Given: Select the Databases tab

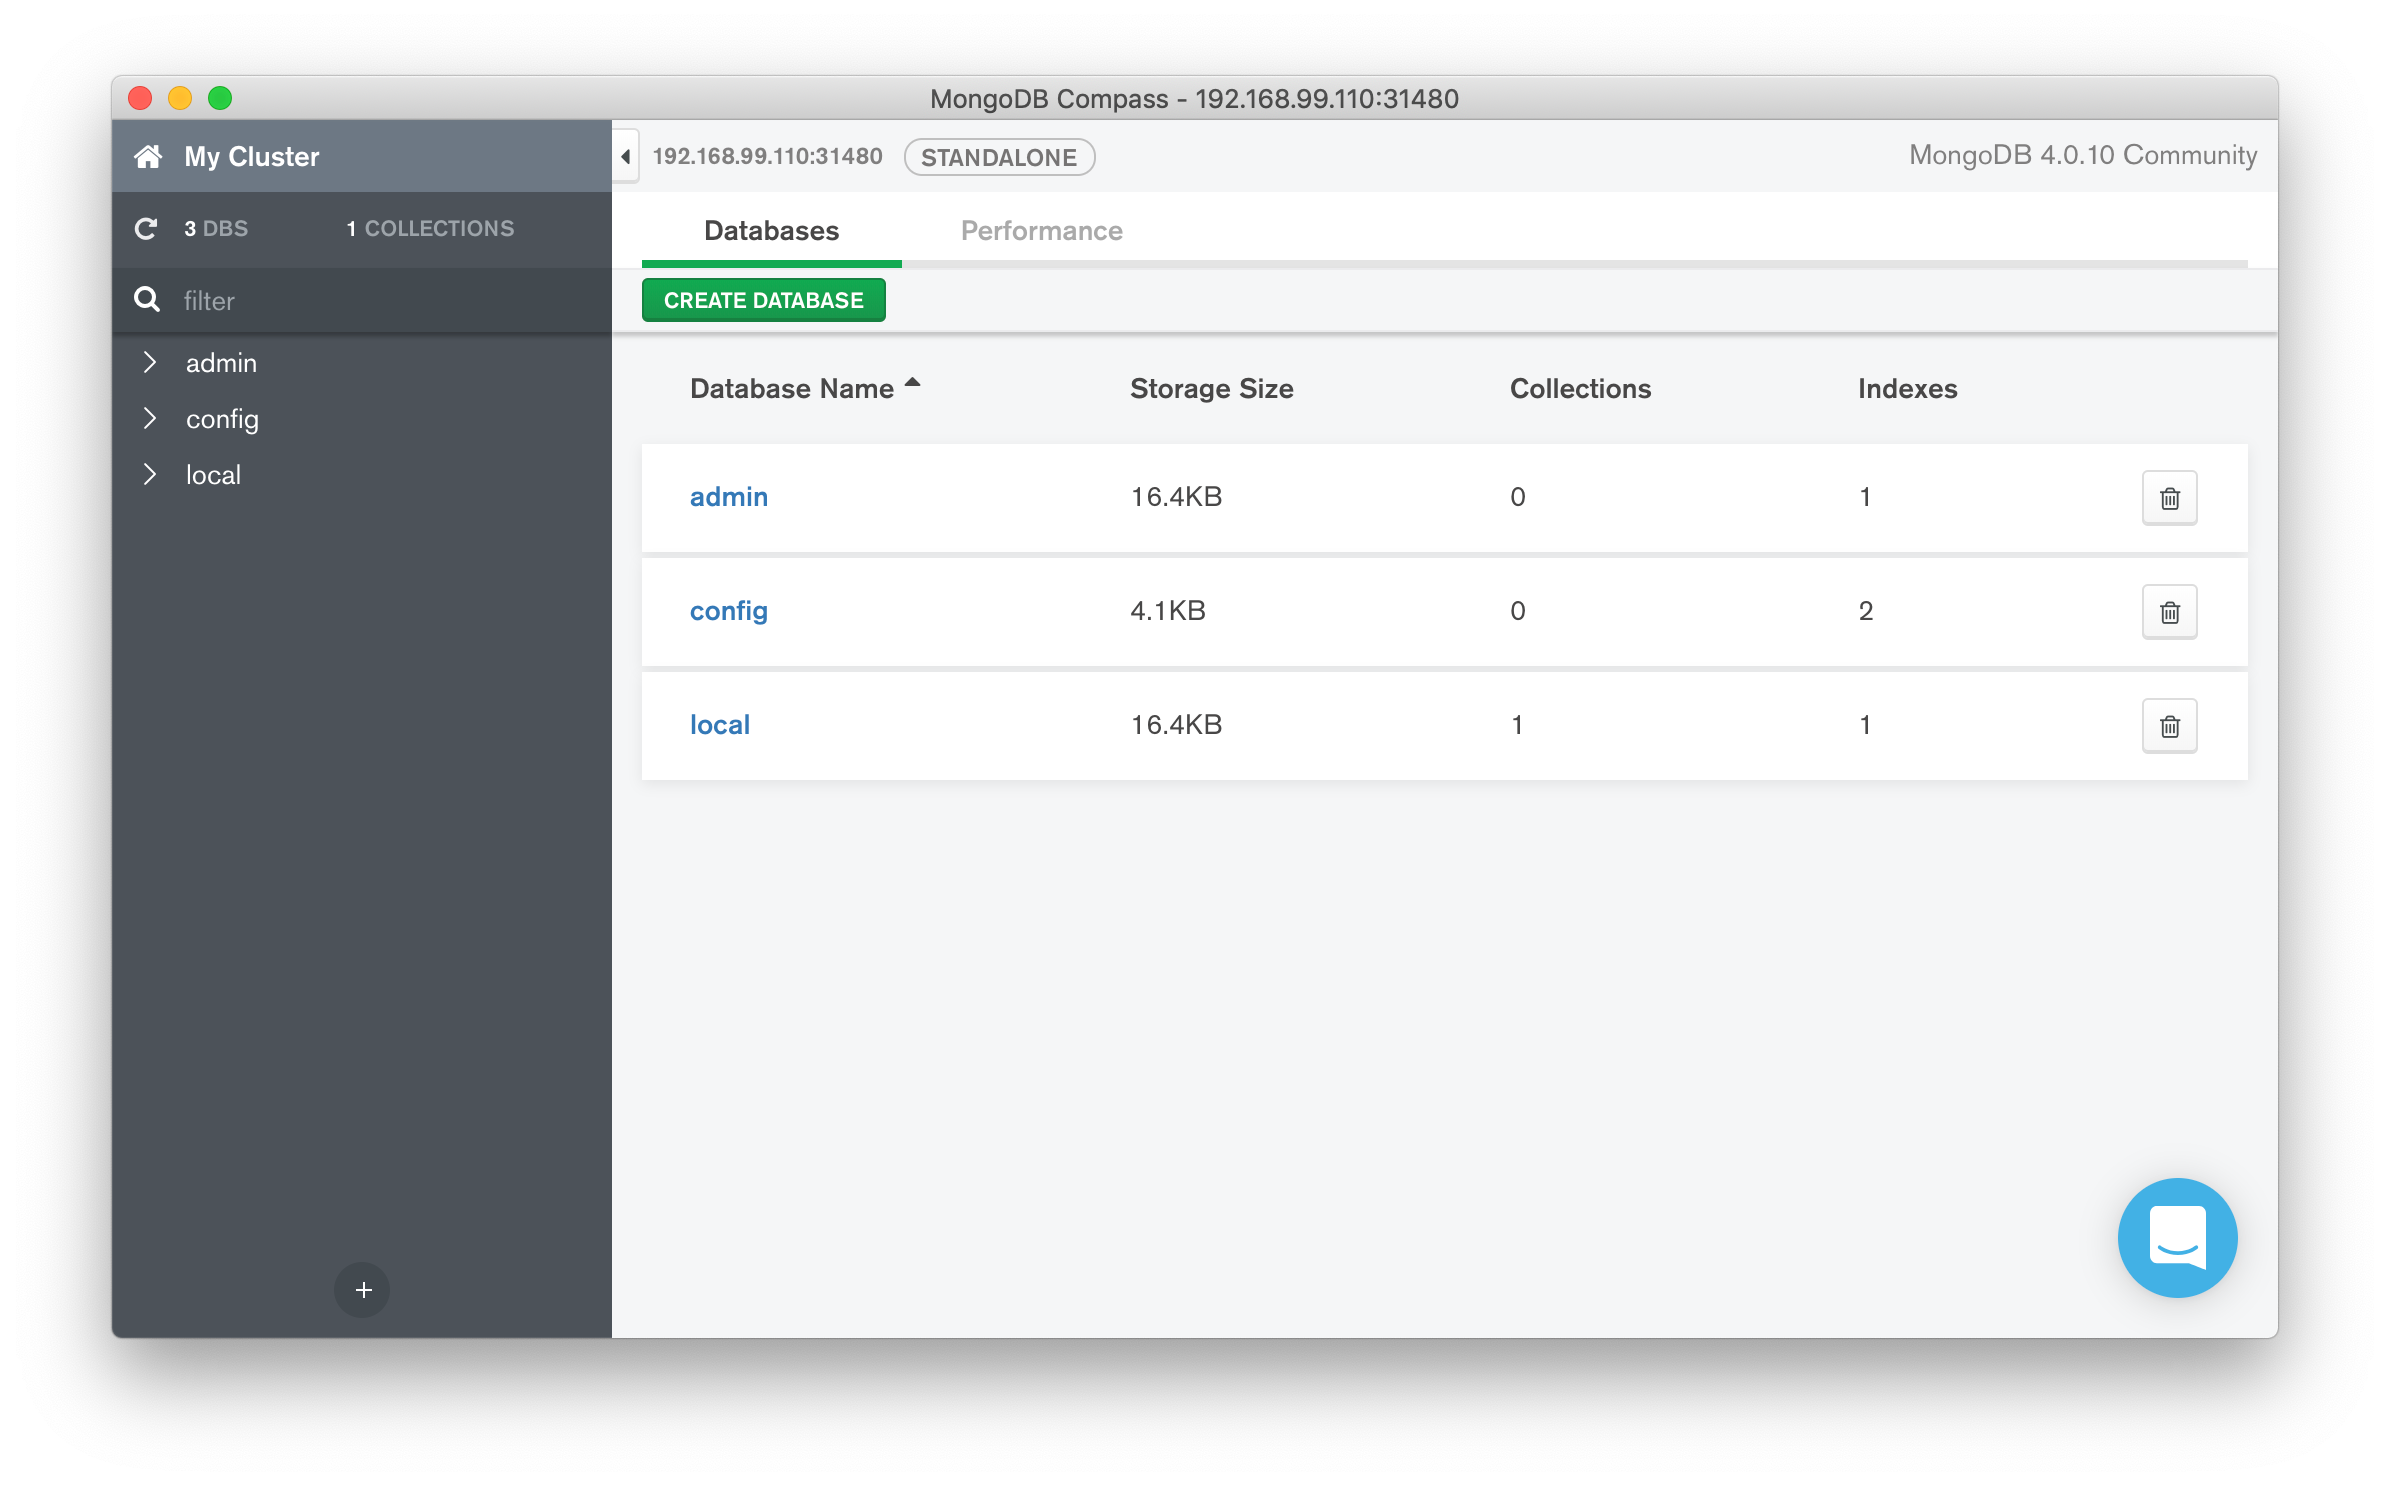Looking at the screenshot, I should (x=771, y=230).
